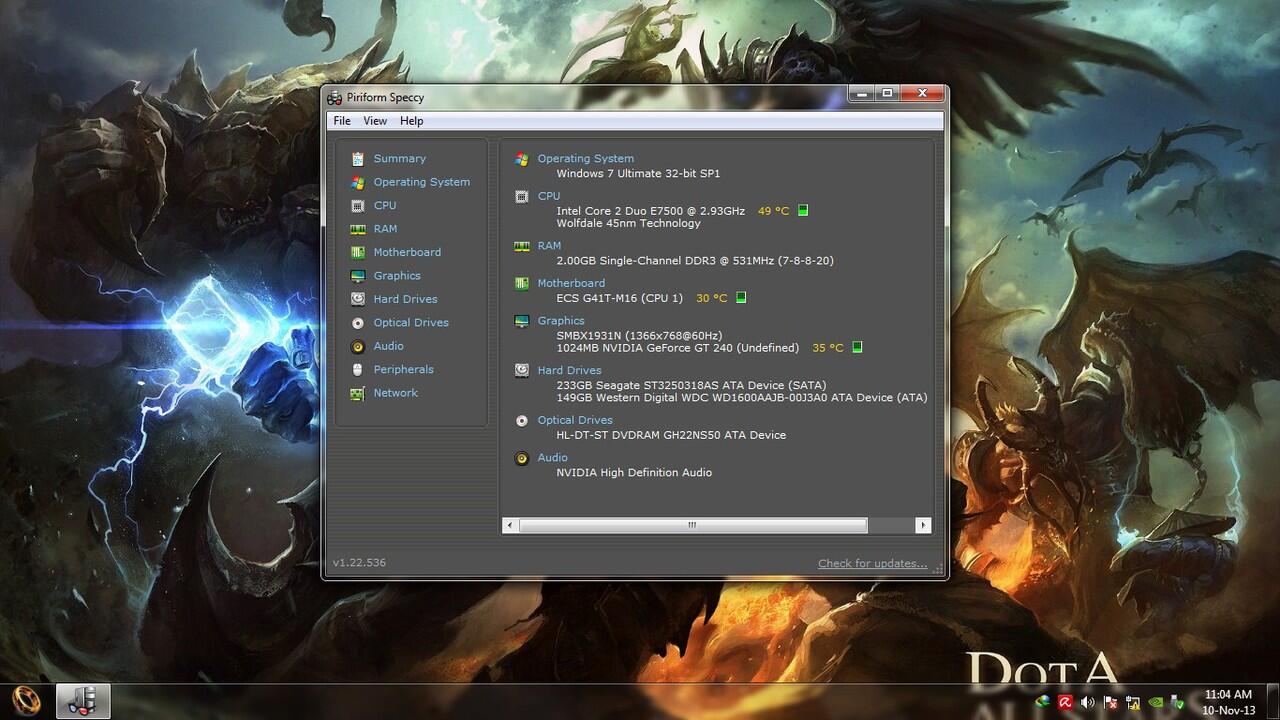
Task: Open the Avira antivirus tray icon
Action: [x=1066, y=702]
